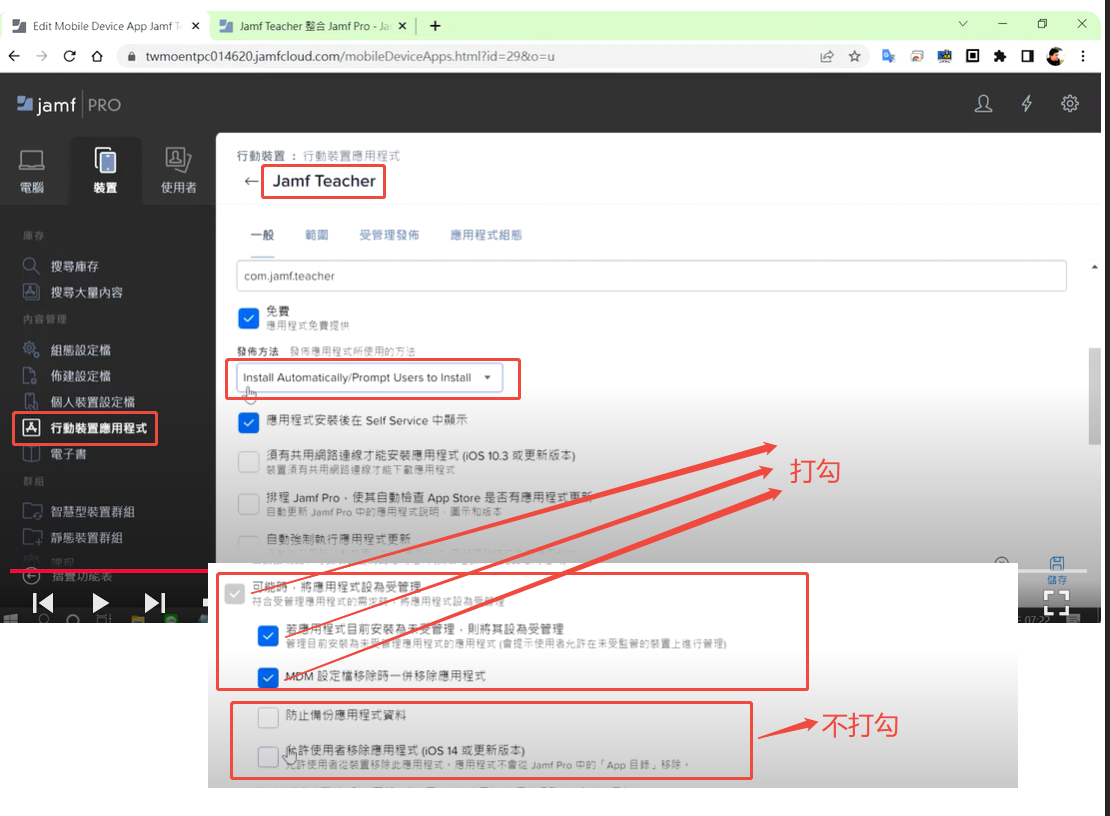Click the jamf PRO logo

pos(69,105)
